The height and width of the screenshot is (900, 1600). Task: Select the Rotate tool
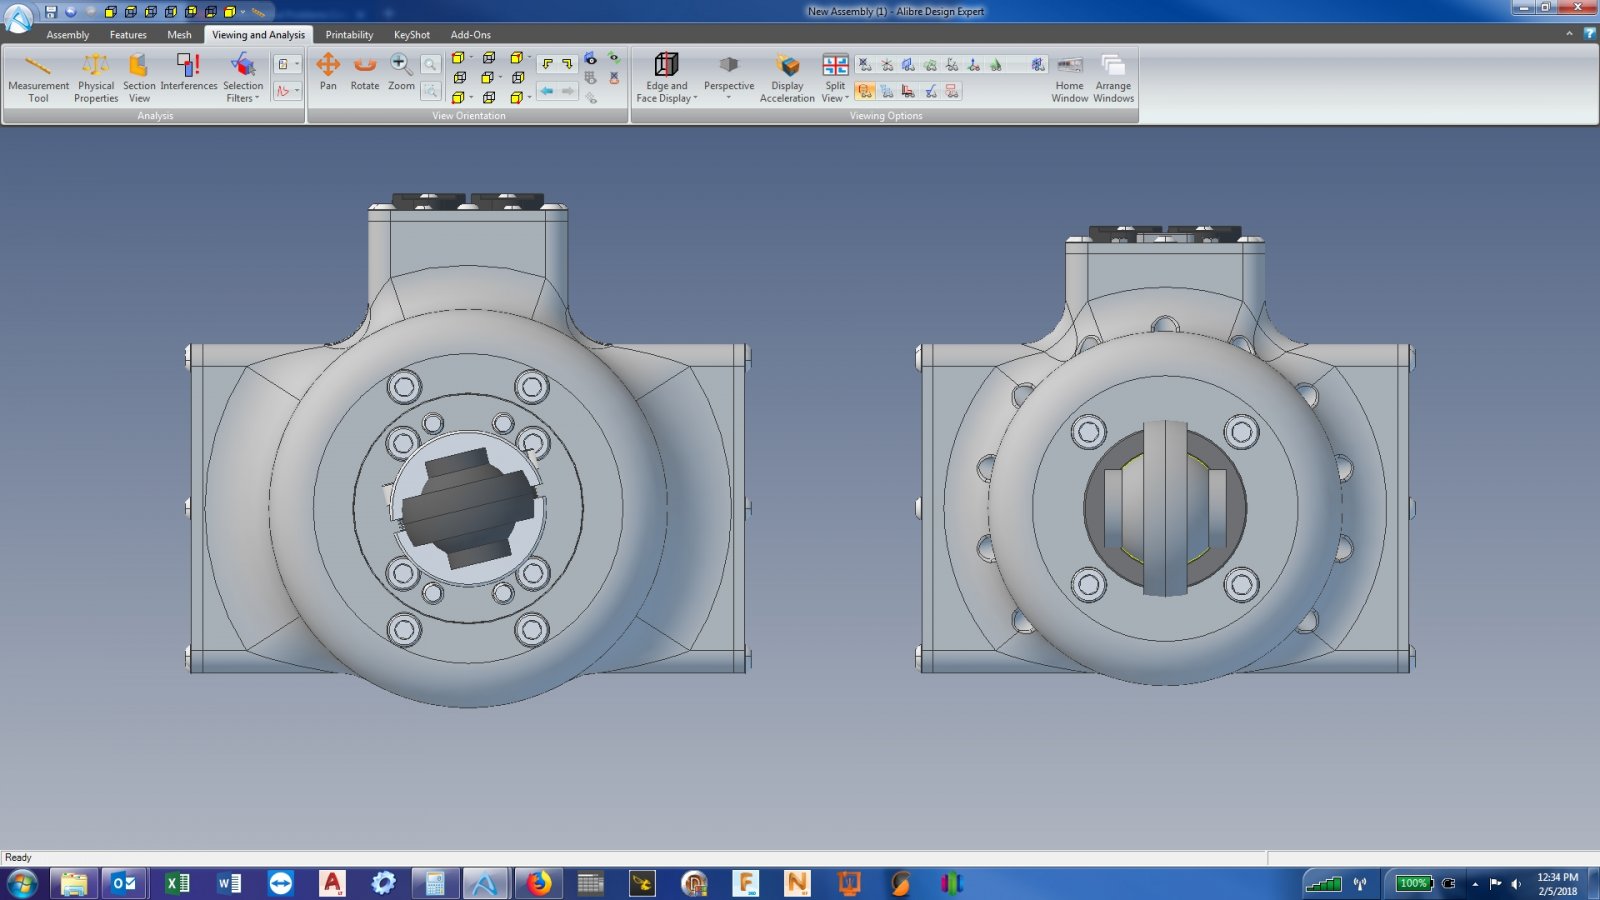click(365, 72)
